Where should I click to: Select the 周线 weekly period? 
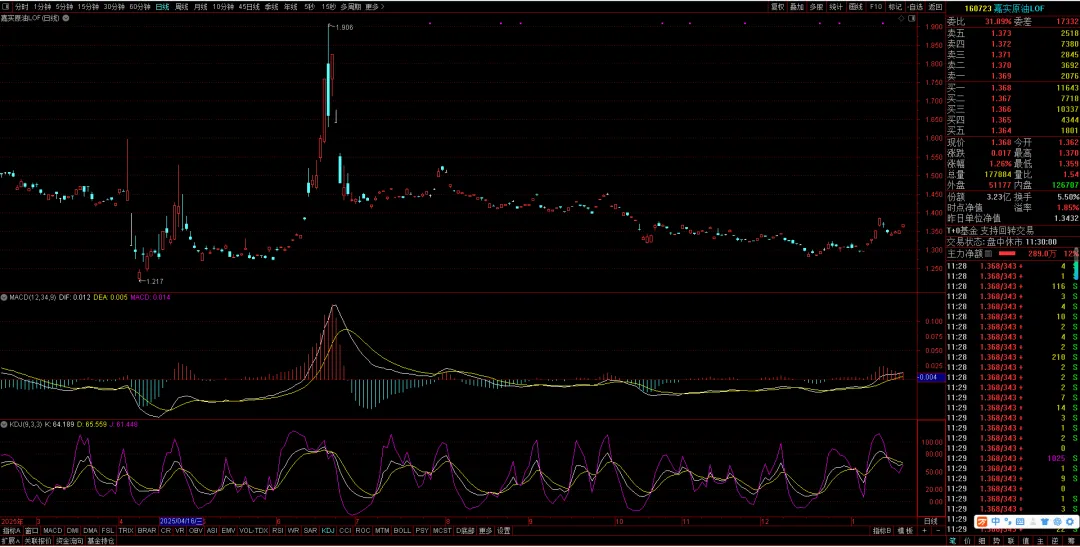point(182,6)
